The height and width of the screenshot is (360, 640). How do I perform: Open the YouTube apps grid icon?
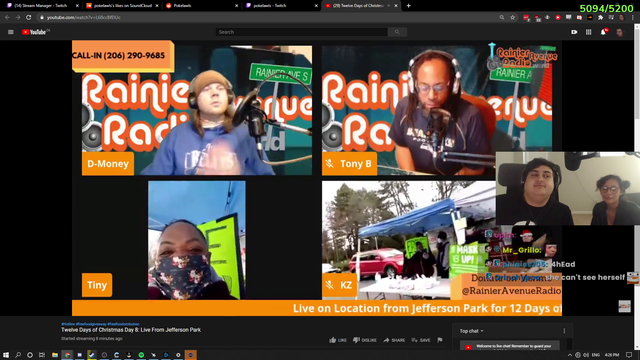(589, 32)
